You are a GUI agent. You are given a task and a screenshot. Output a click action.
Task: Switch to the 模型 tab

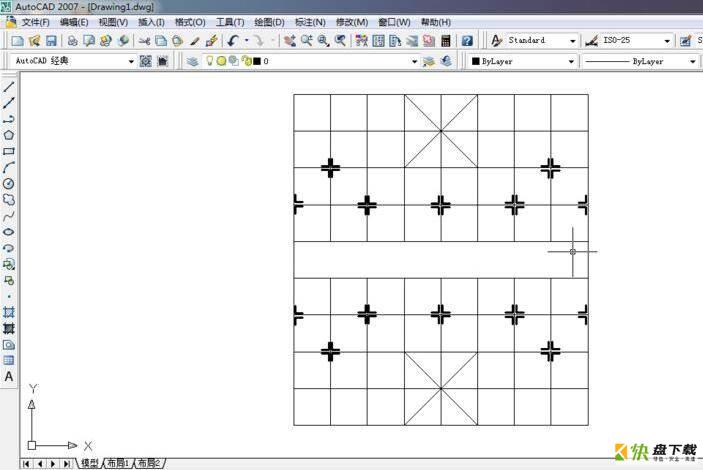90,463
